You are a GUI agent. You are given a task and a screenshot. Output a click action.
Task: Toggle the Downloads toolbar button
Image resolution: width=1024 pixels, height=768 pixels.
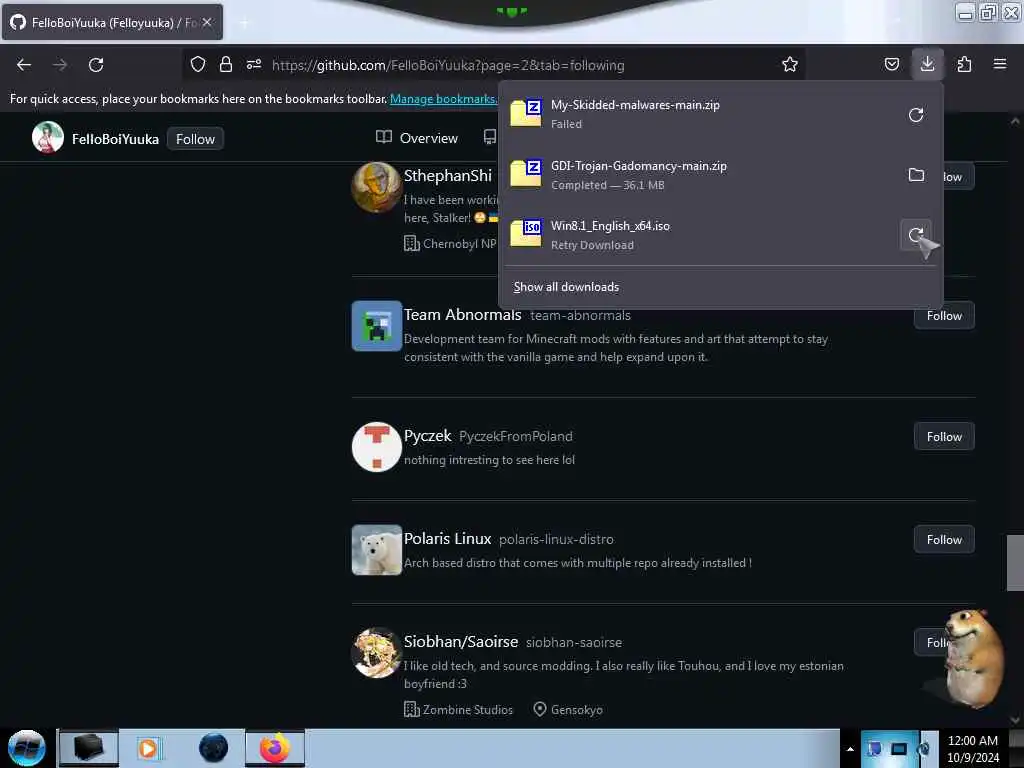(x=927, y=64)
